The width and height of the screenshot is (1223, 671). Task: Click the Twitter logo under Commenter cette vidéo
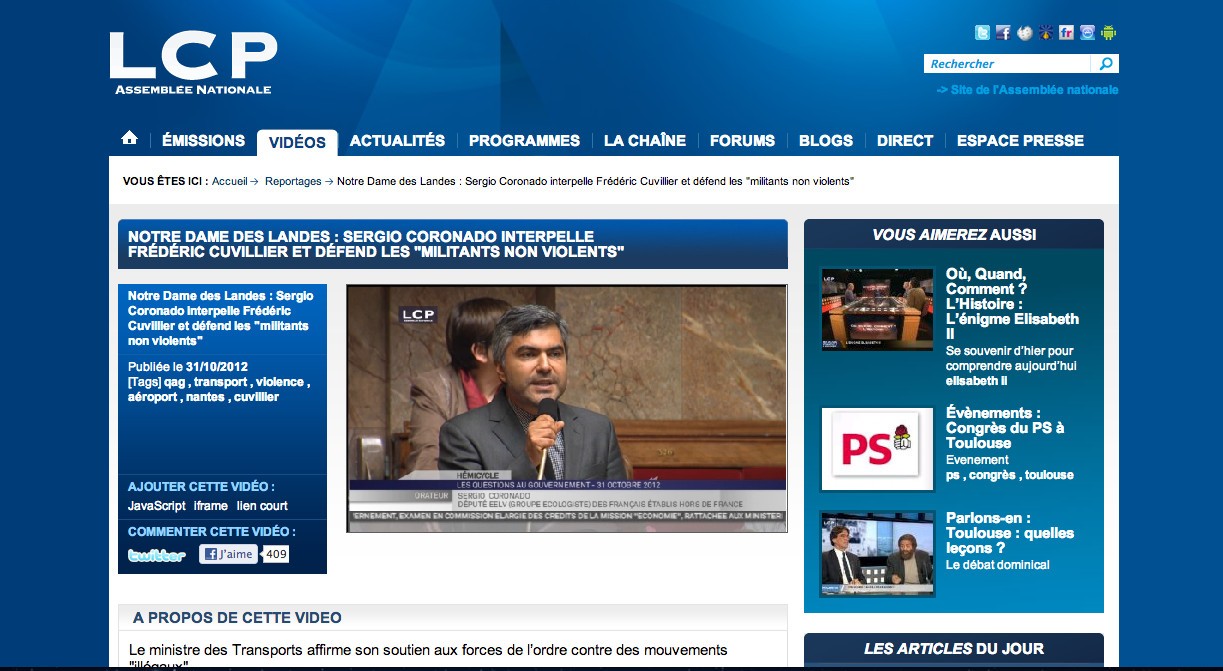point(156,555)
